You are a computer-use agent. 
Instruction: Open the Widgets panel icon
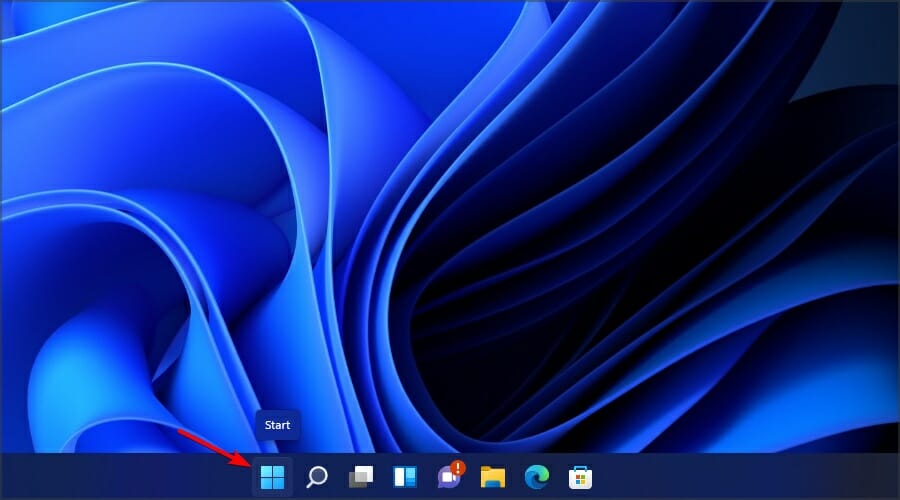[x=405, y=476]
